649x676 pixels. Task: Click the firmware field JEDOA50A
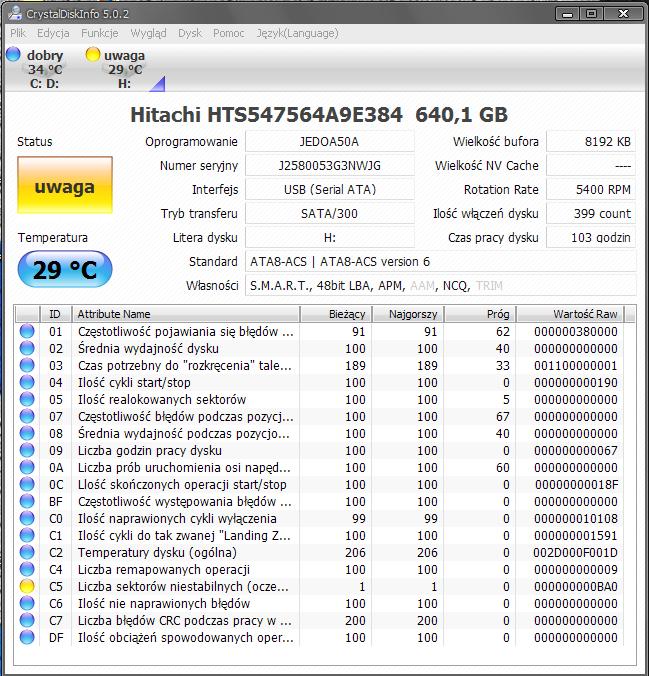pos(329,141)
